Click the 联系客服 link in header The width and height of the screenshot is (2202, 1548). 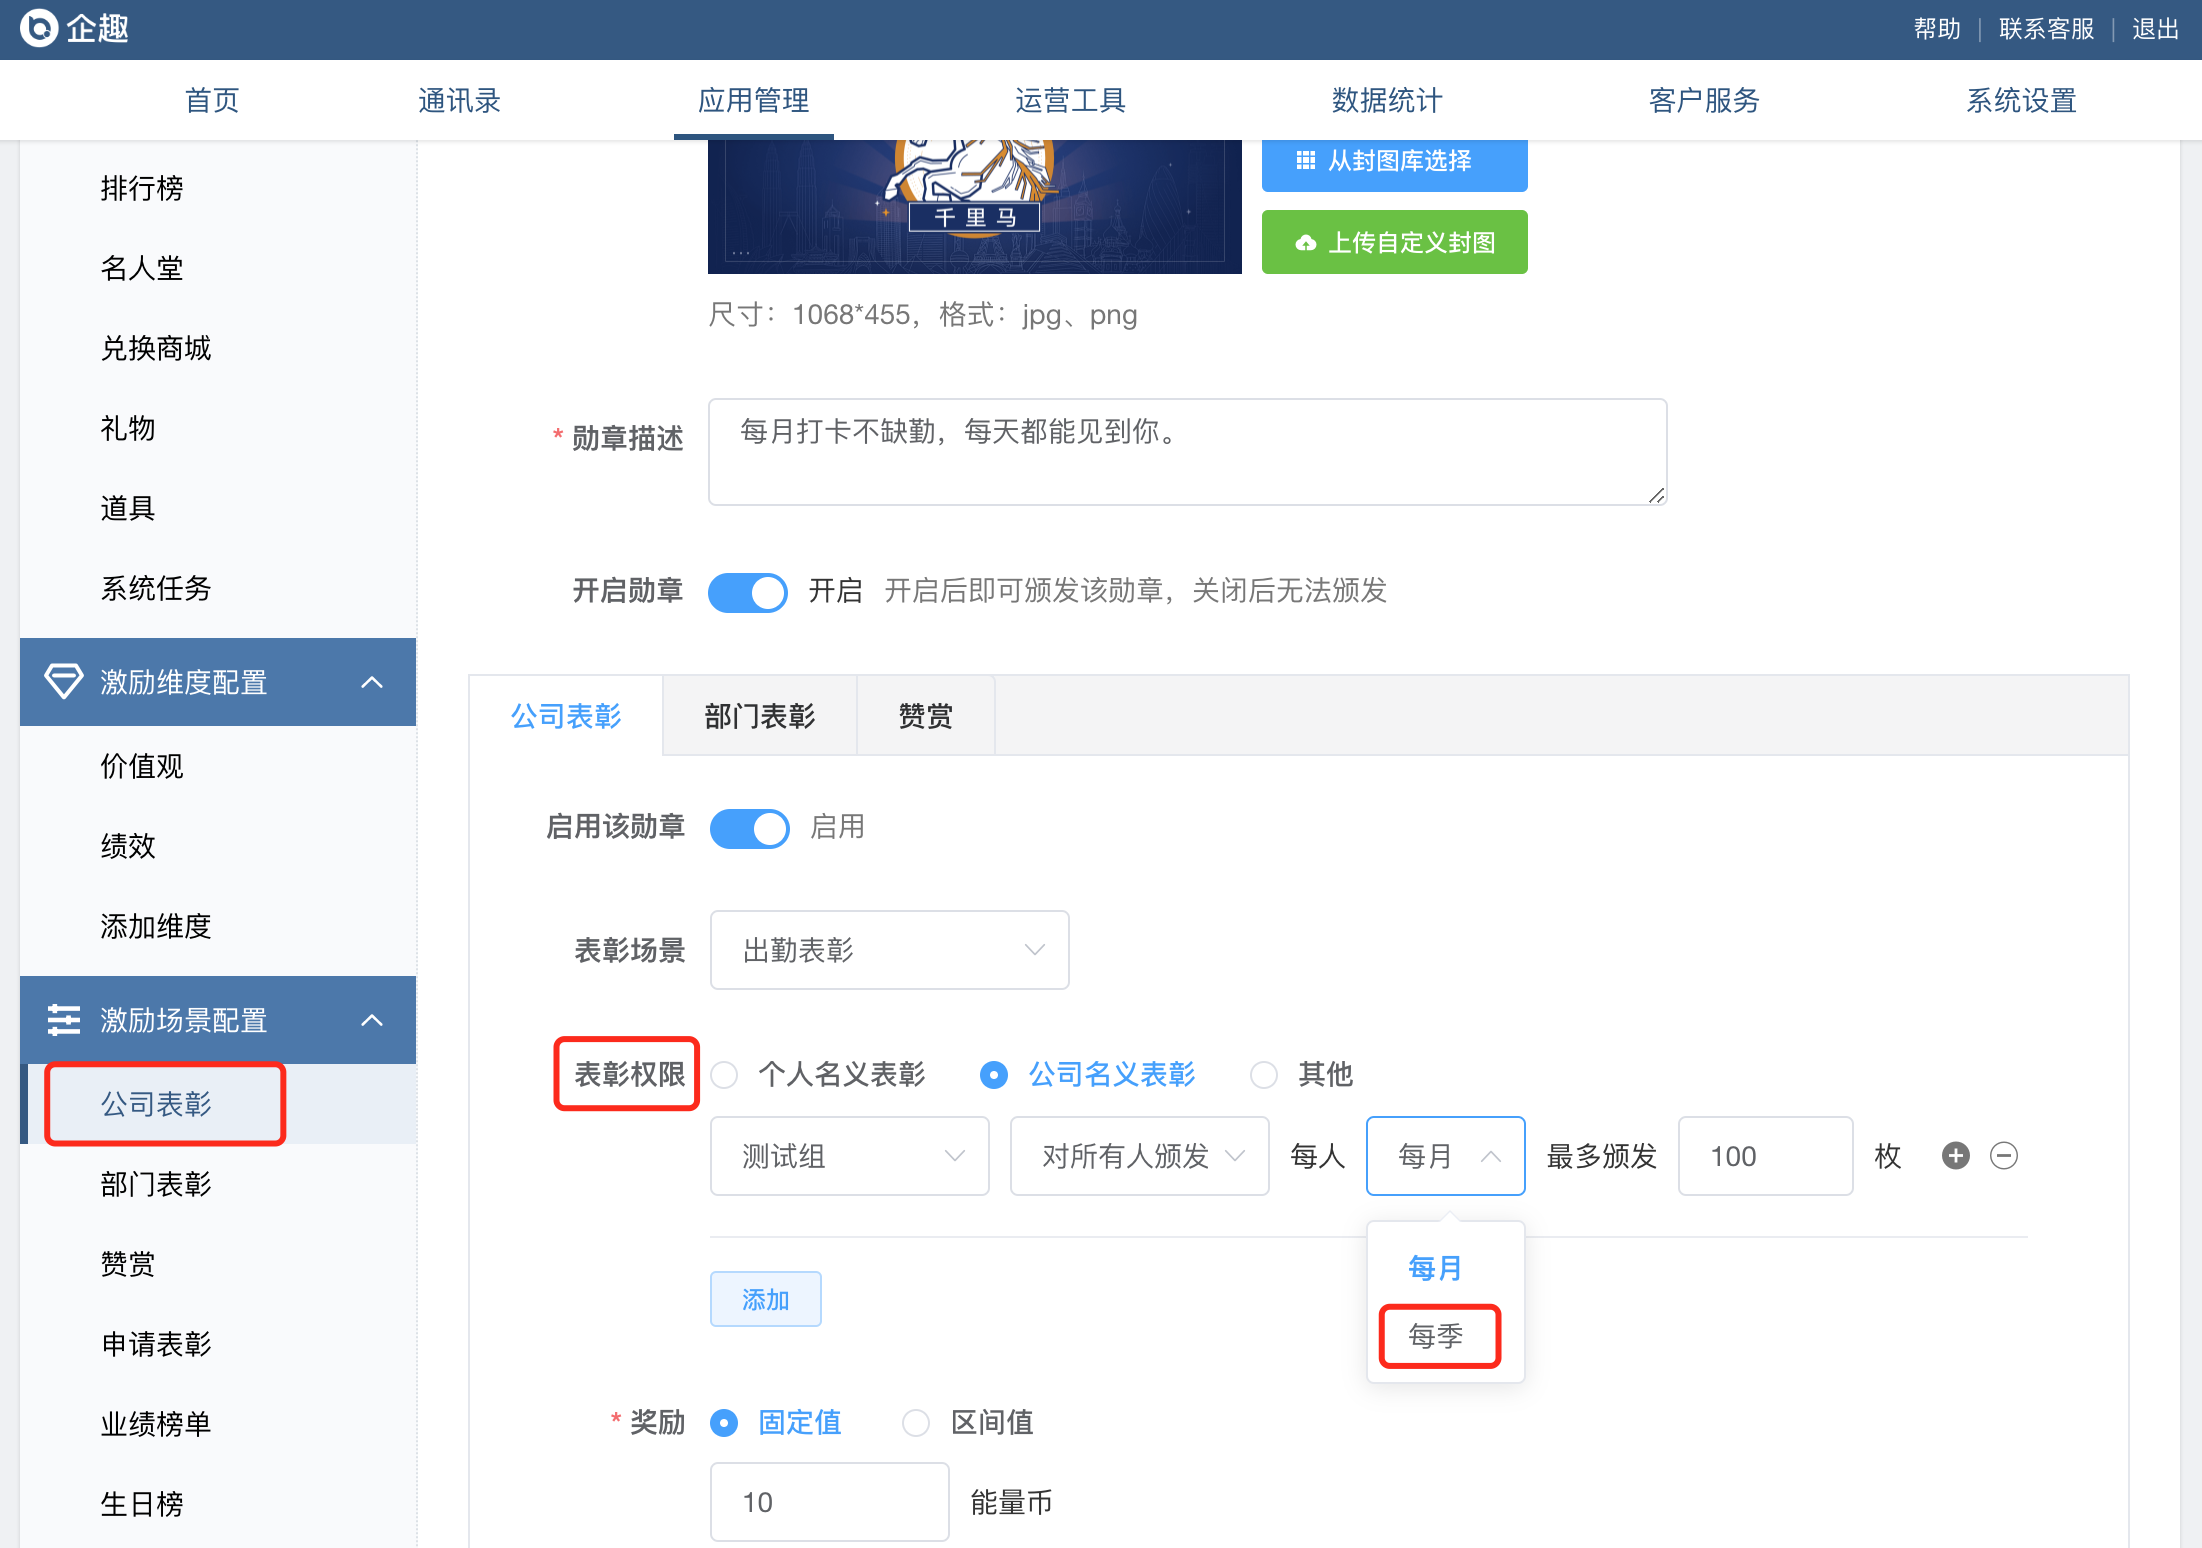click(2045, 29)
